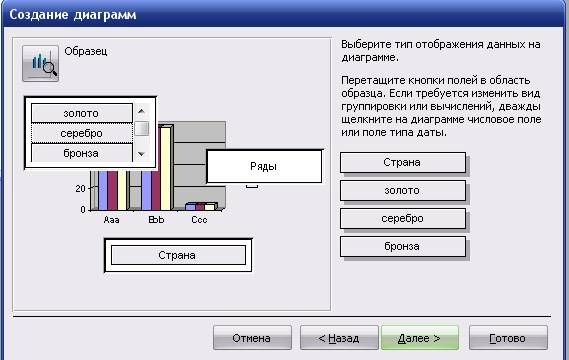Click the Ccc bars in the sample chart
Screen dimensions: 569x360
point(201,206)
